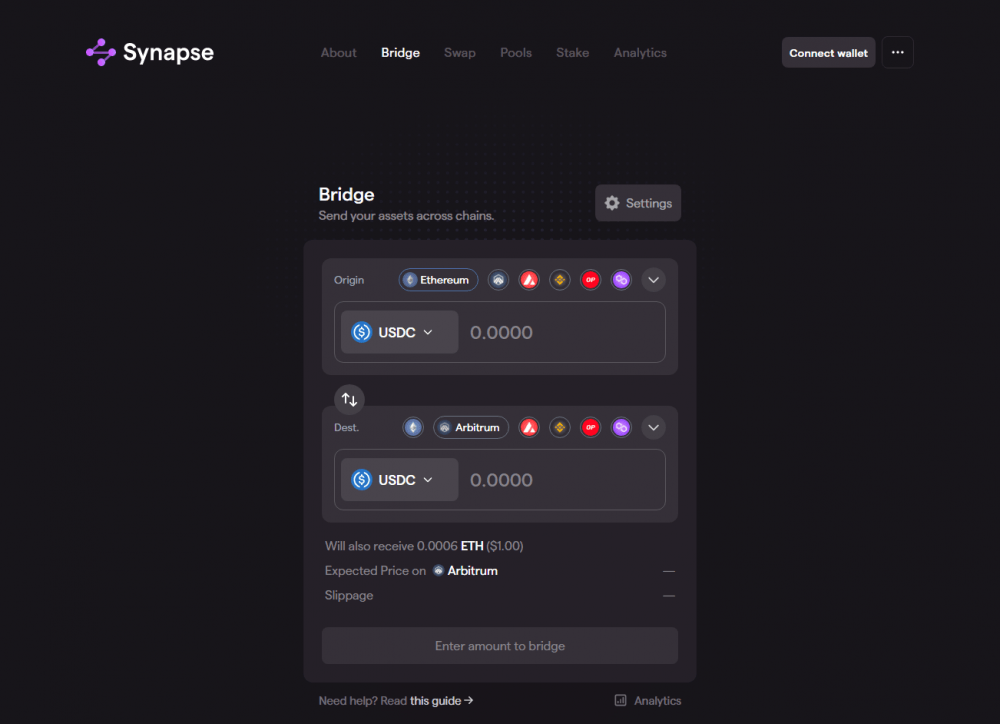The height and width of the screenshot is (724, 1000).
Task: Click the Connect wallet button
Action: pyautogui.click(x=828, y=53)
